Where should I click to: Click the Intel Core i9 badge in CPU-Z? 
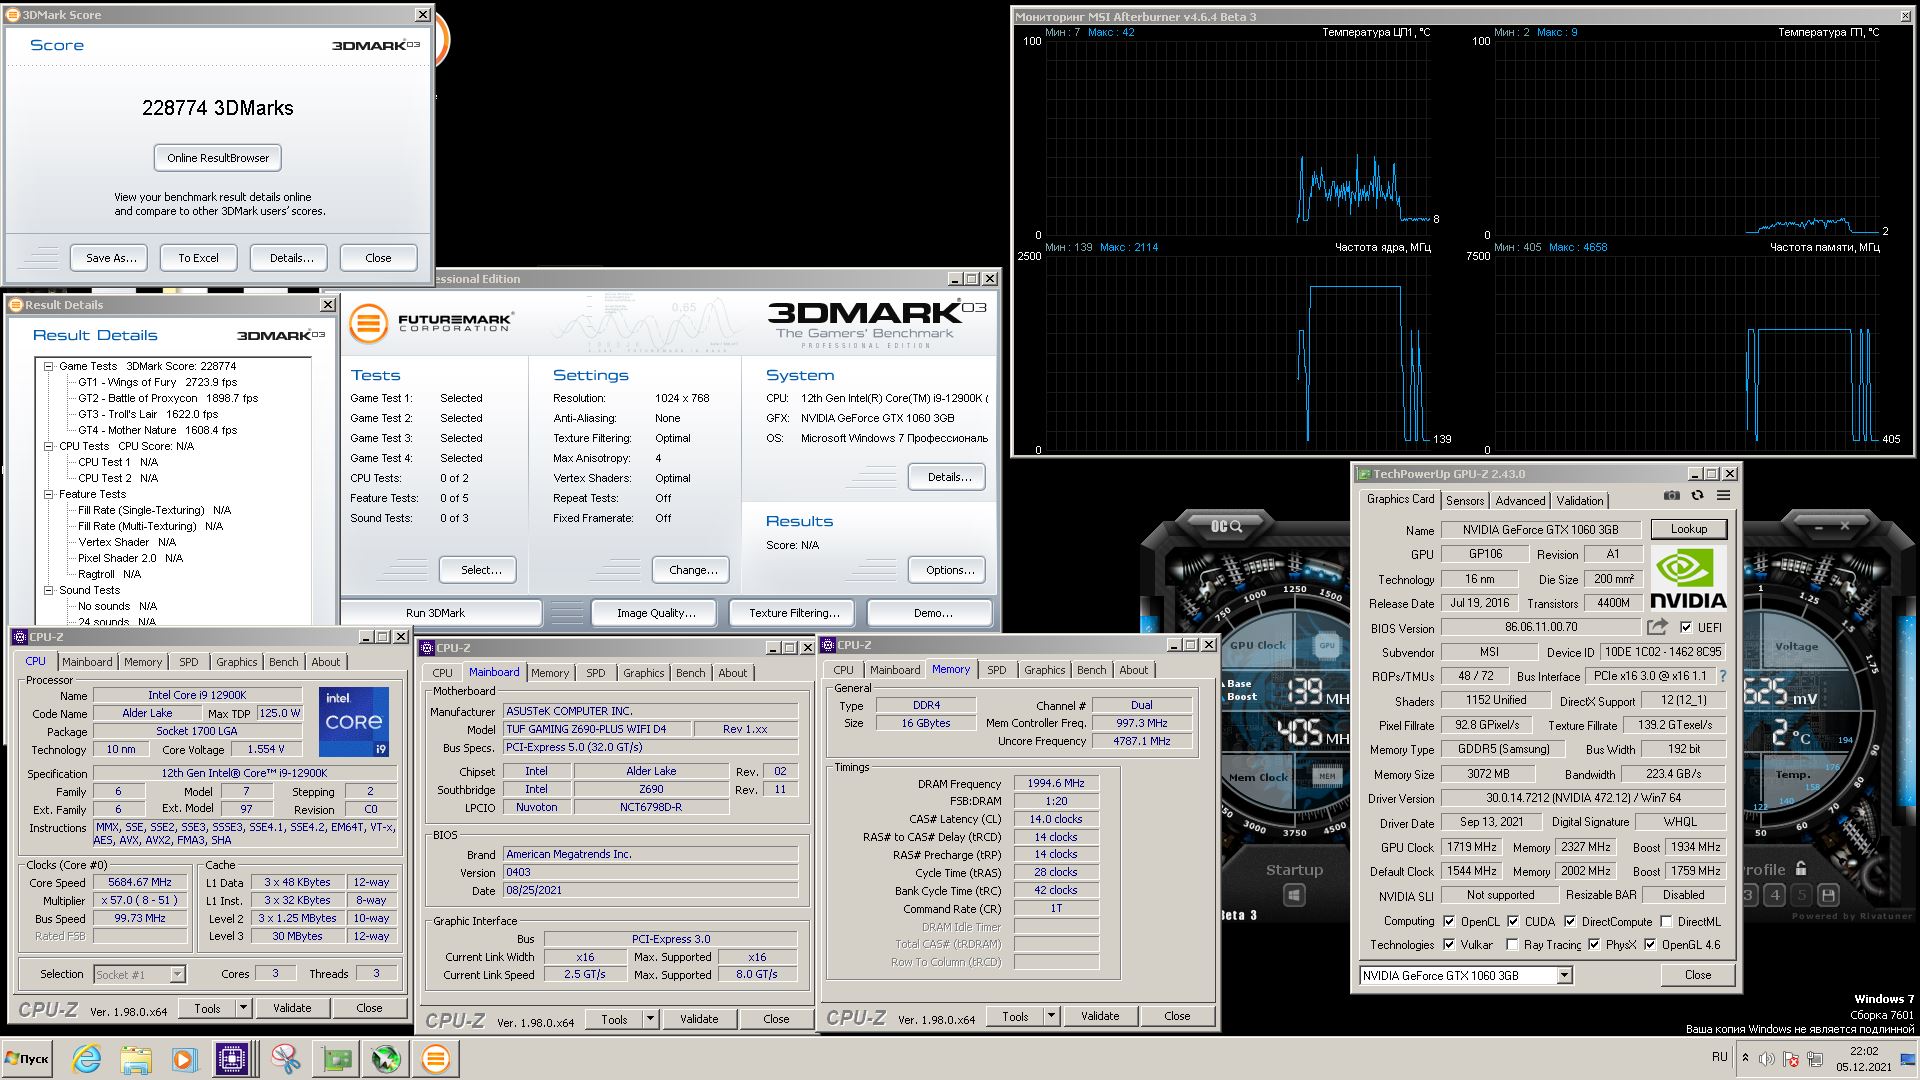click(x=354, y=722)
